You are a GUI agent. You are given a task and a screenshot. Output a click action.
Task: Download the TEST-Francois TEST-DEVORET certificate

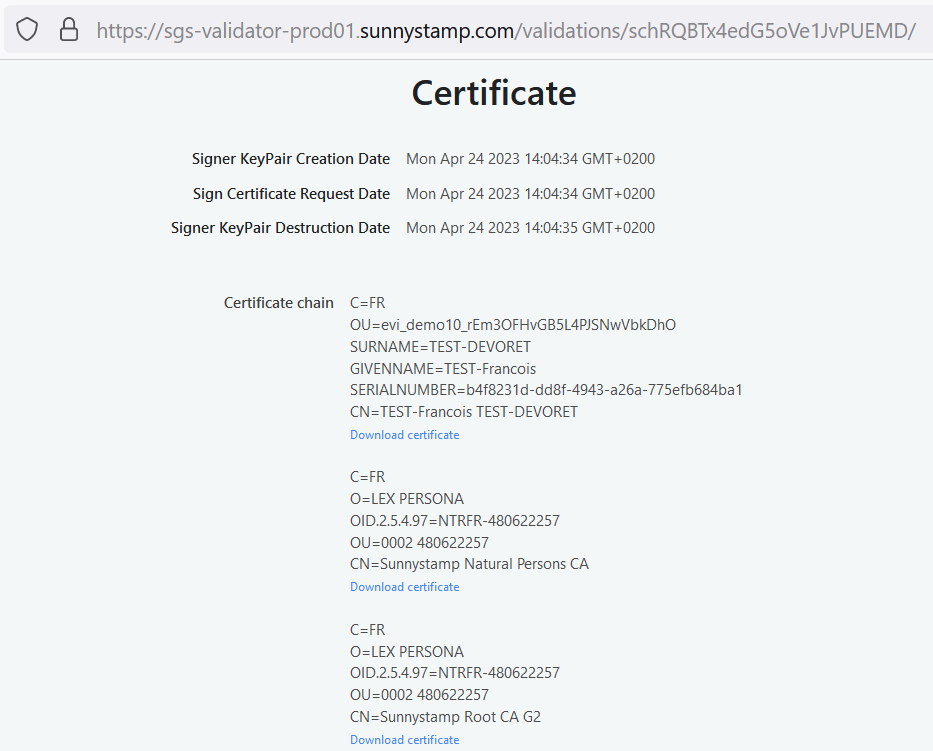[404, 435]
